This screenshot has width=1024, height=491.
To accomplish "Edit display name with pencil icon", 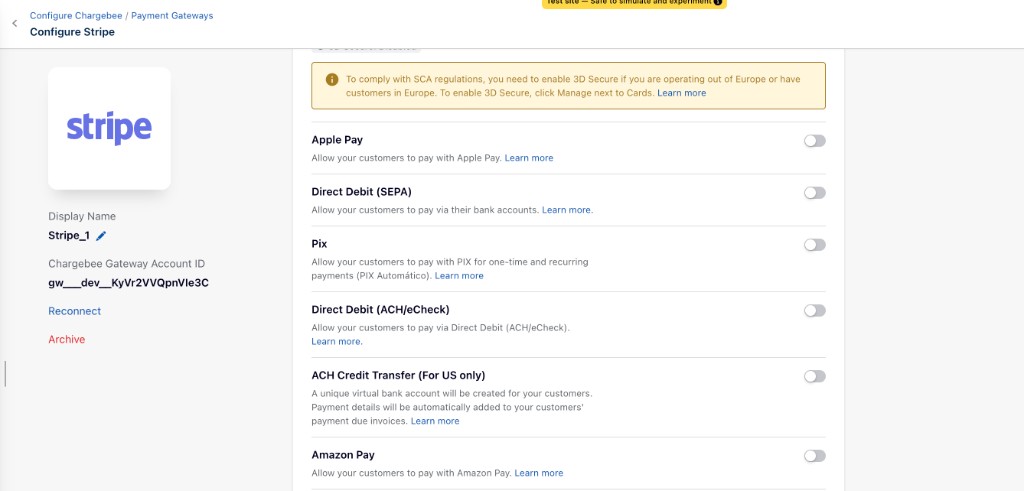I will 101,236.
